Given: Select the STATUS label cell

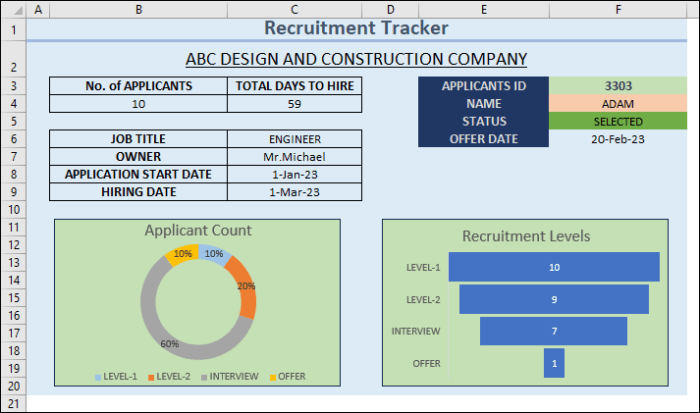Looking at the screenshot, I should (483, 121).
